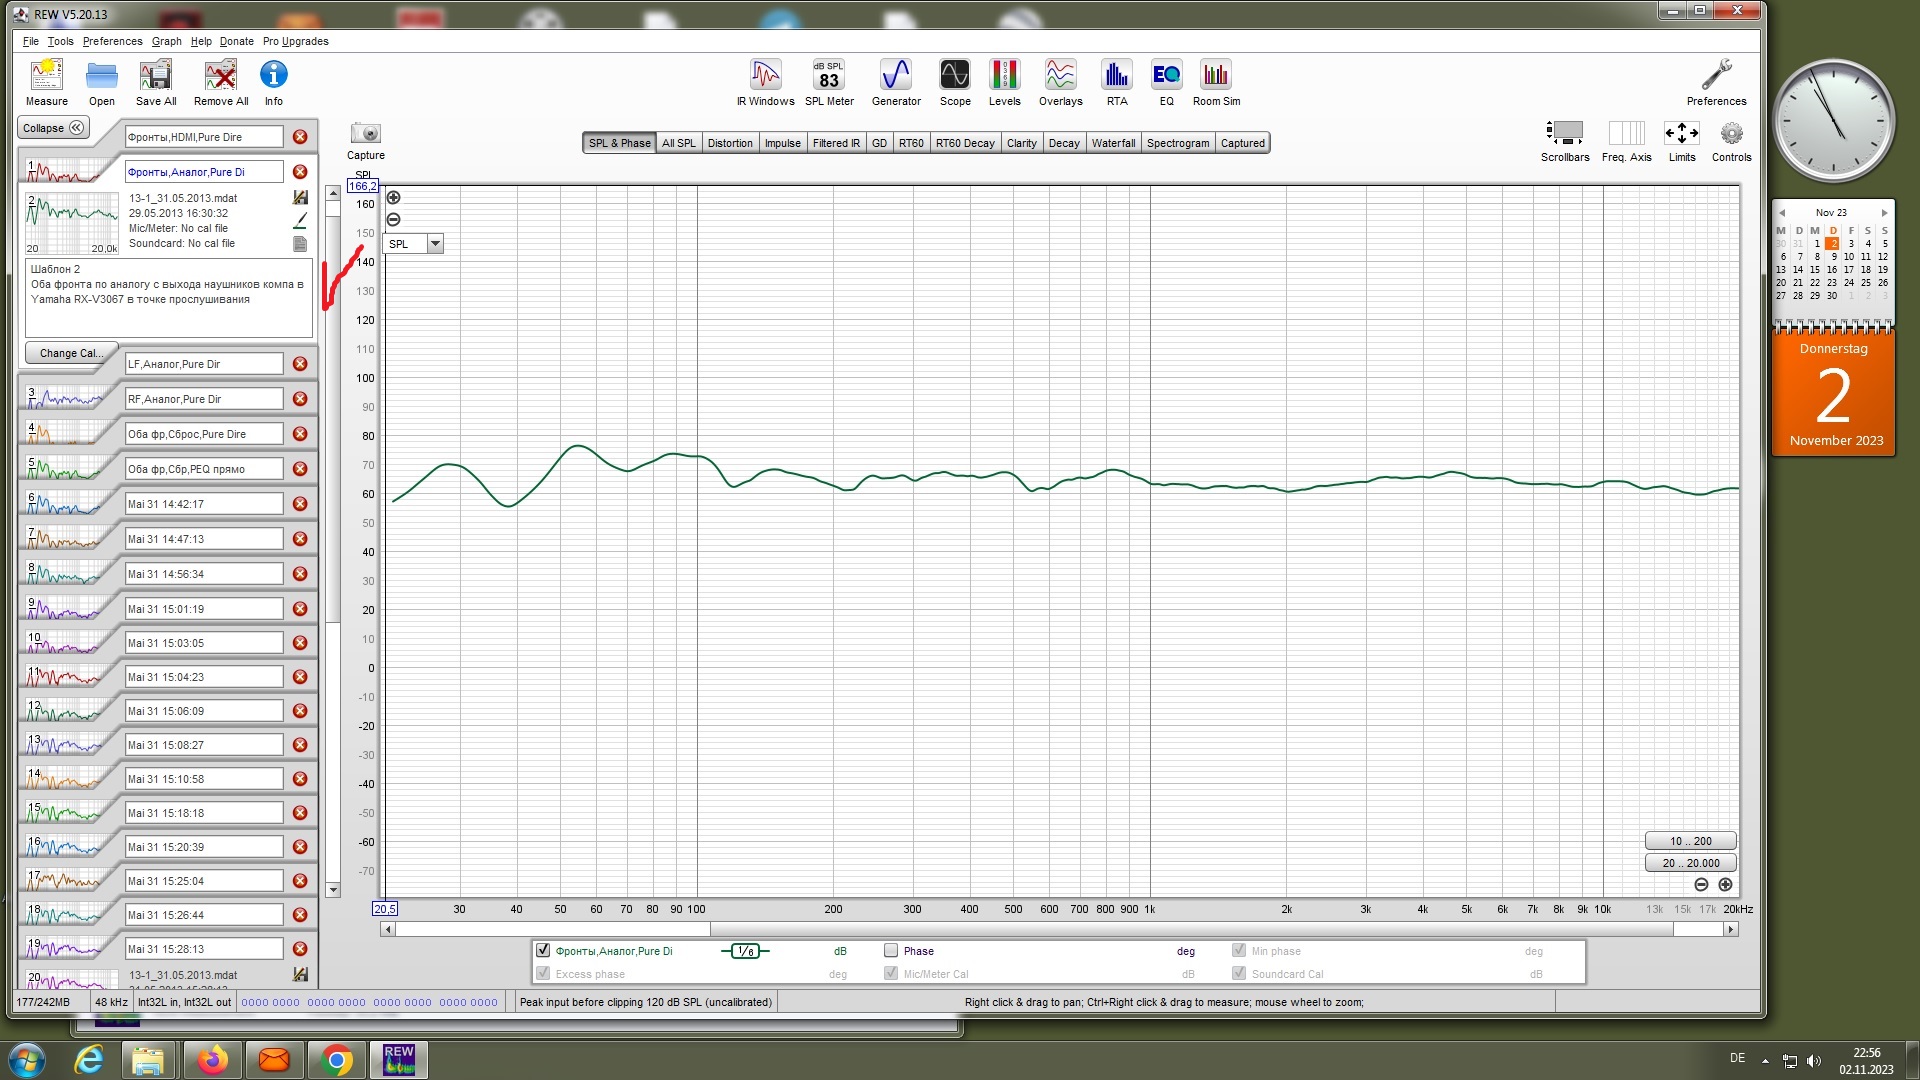The width and height of the screenshot is (1920, 1080).
Task: Uncheck the Фронты,Аналог,Pure Di trace checkbox
Action: tap(543, 950)
